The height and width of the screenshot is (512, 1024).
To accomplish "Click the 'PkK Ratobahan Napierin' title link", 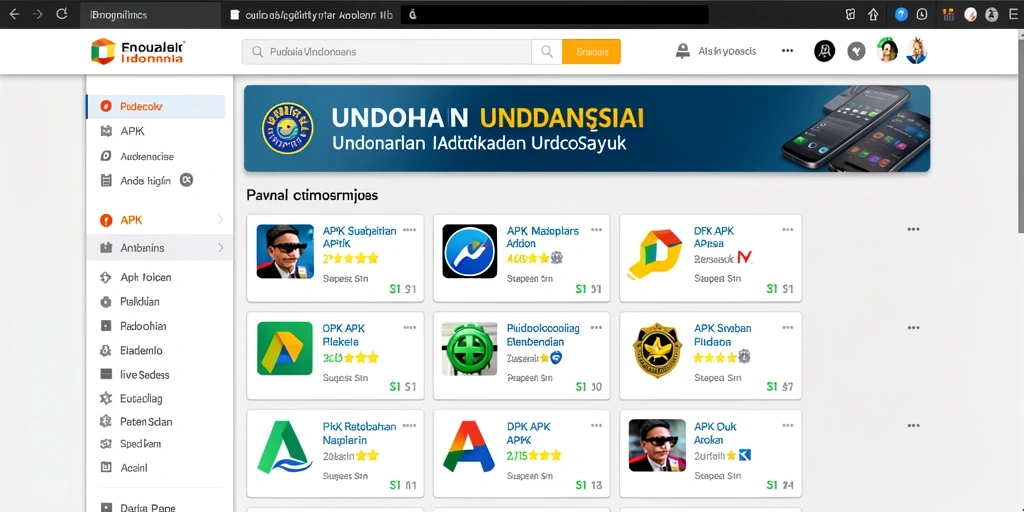I will click(x=359, y=433).
